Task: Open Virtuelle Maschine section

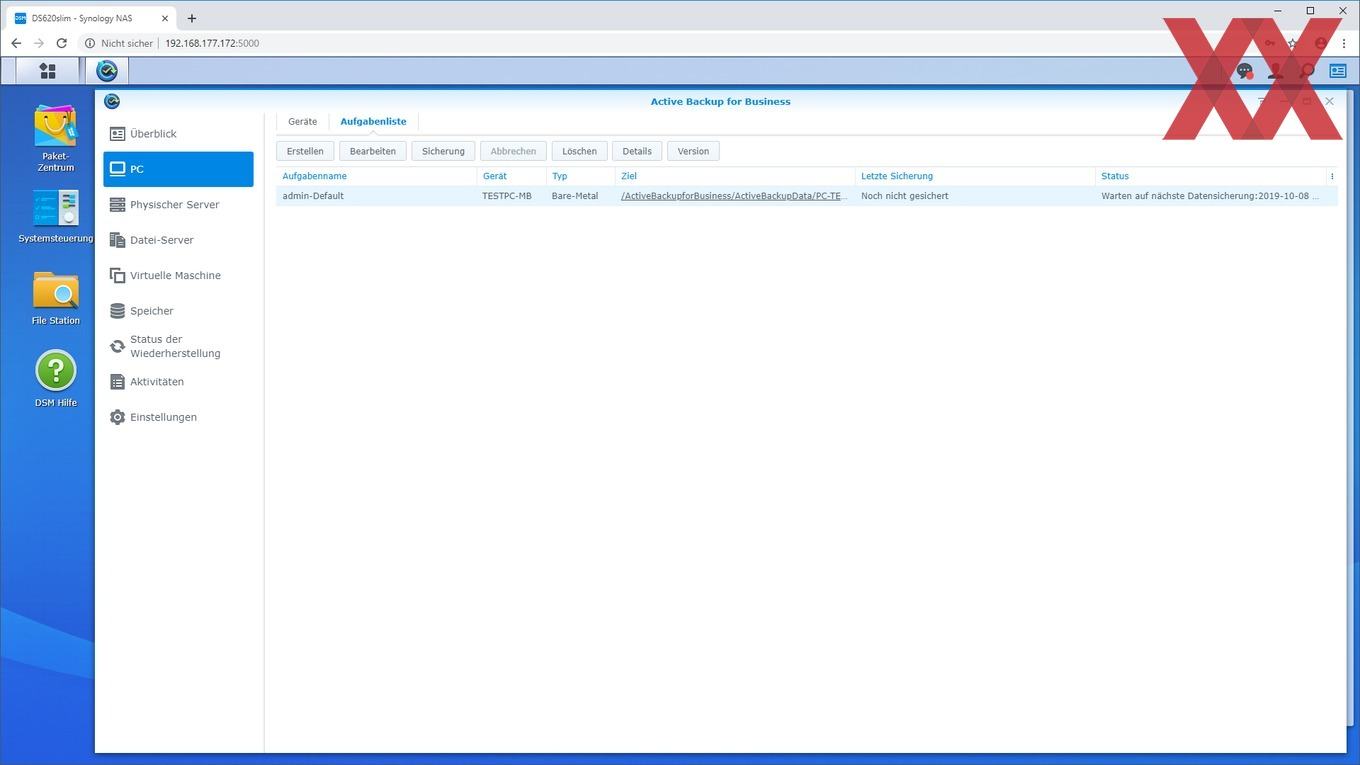Action: click(178, 276)
